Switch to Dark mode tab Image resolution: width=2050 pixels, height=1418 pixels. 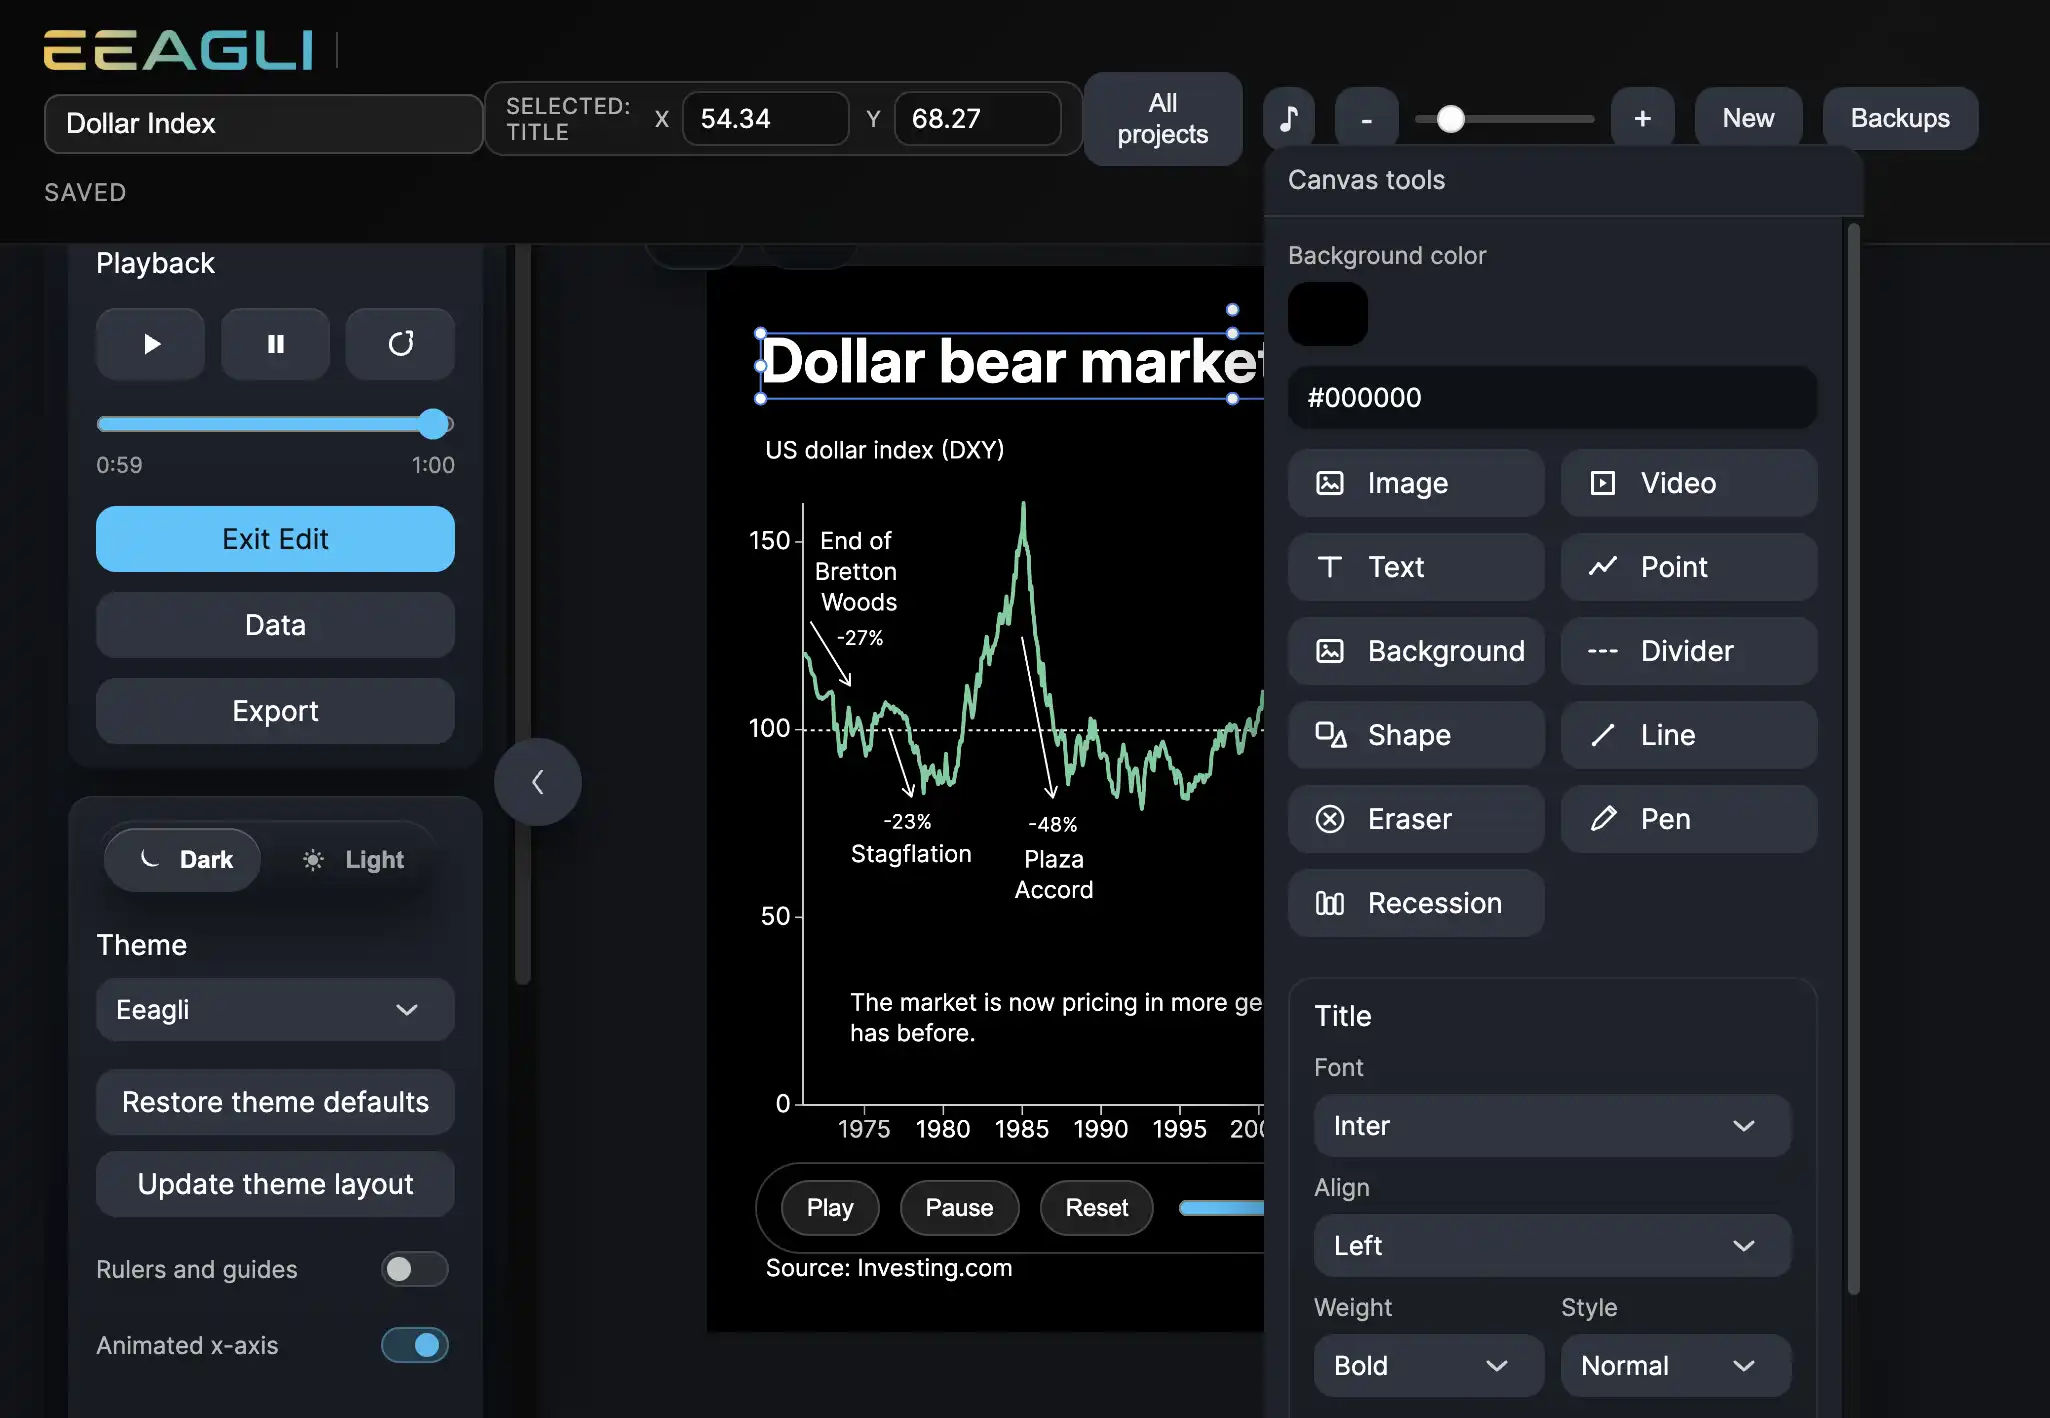(x=181, y=859)
